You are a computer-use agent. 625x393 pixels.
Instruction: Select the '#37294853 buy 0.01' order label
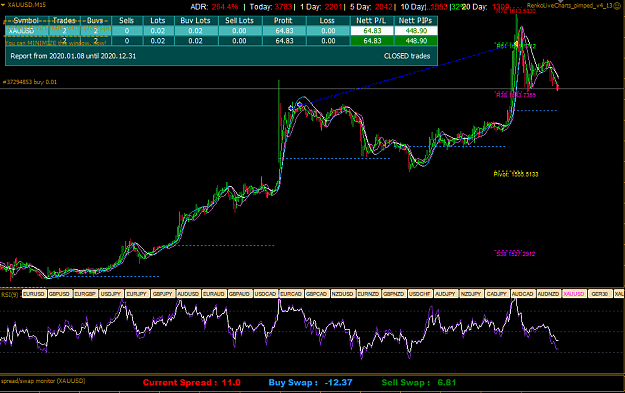coord(30,82)
